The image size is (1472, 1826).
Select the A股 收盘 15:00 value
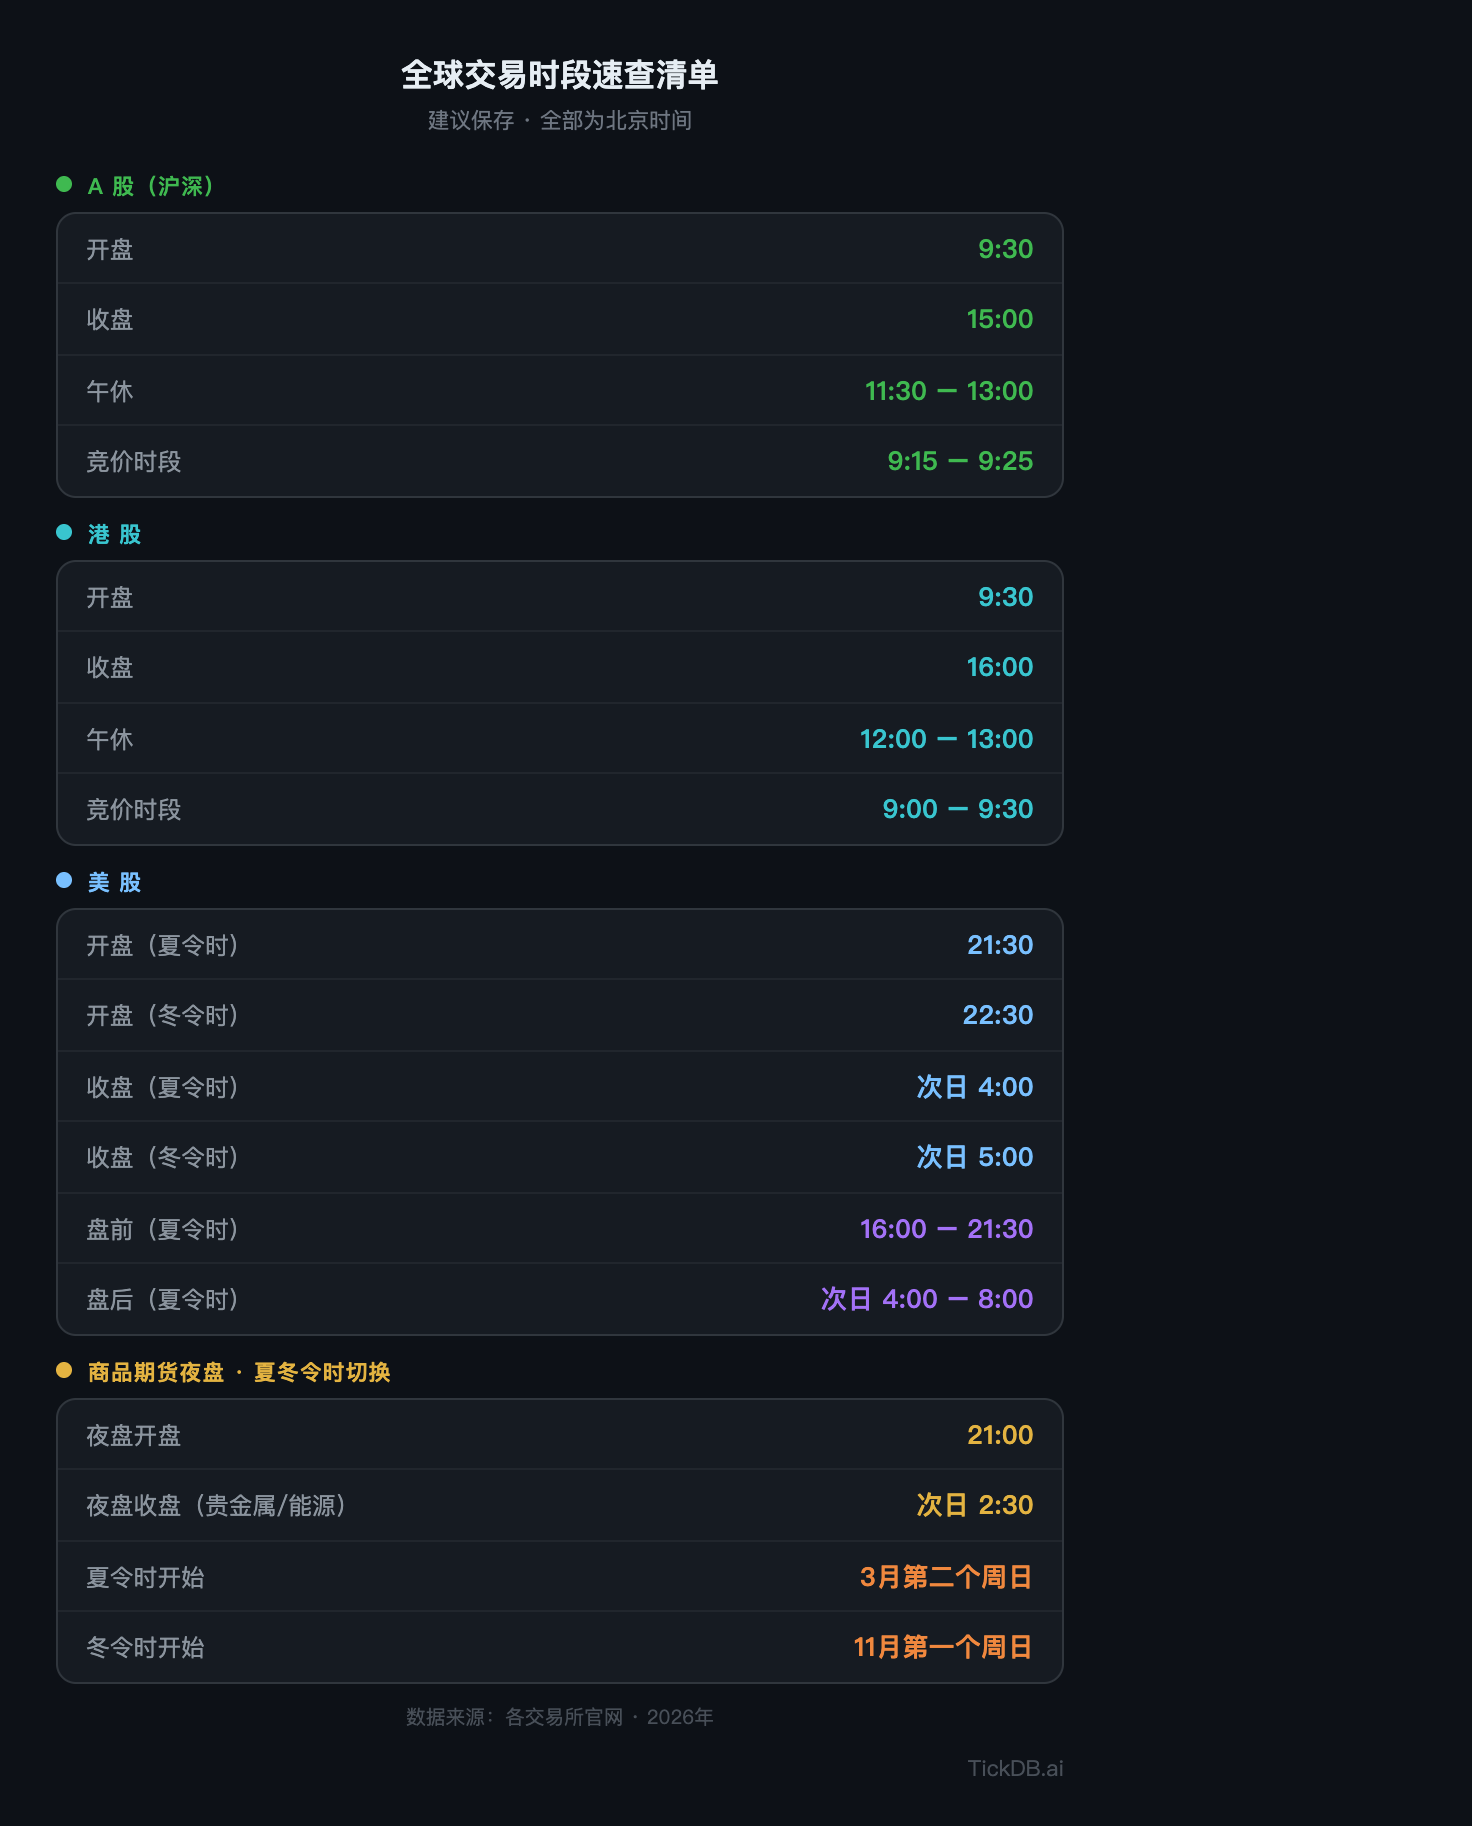coord(999,319)
